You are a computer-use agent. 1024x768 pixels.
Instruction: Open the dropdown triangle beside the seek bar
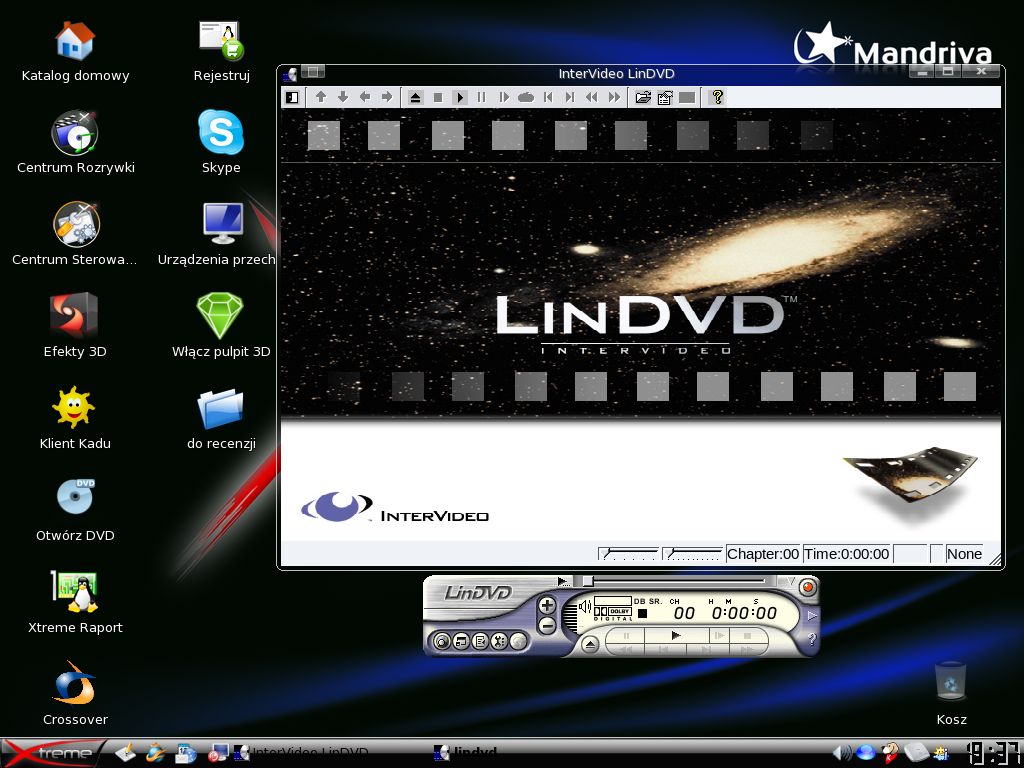(x=790, y=581)
